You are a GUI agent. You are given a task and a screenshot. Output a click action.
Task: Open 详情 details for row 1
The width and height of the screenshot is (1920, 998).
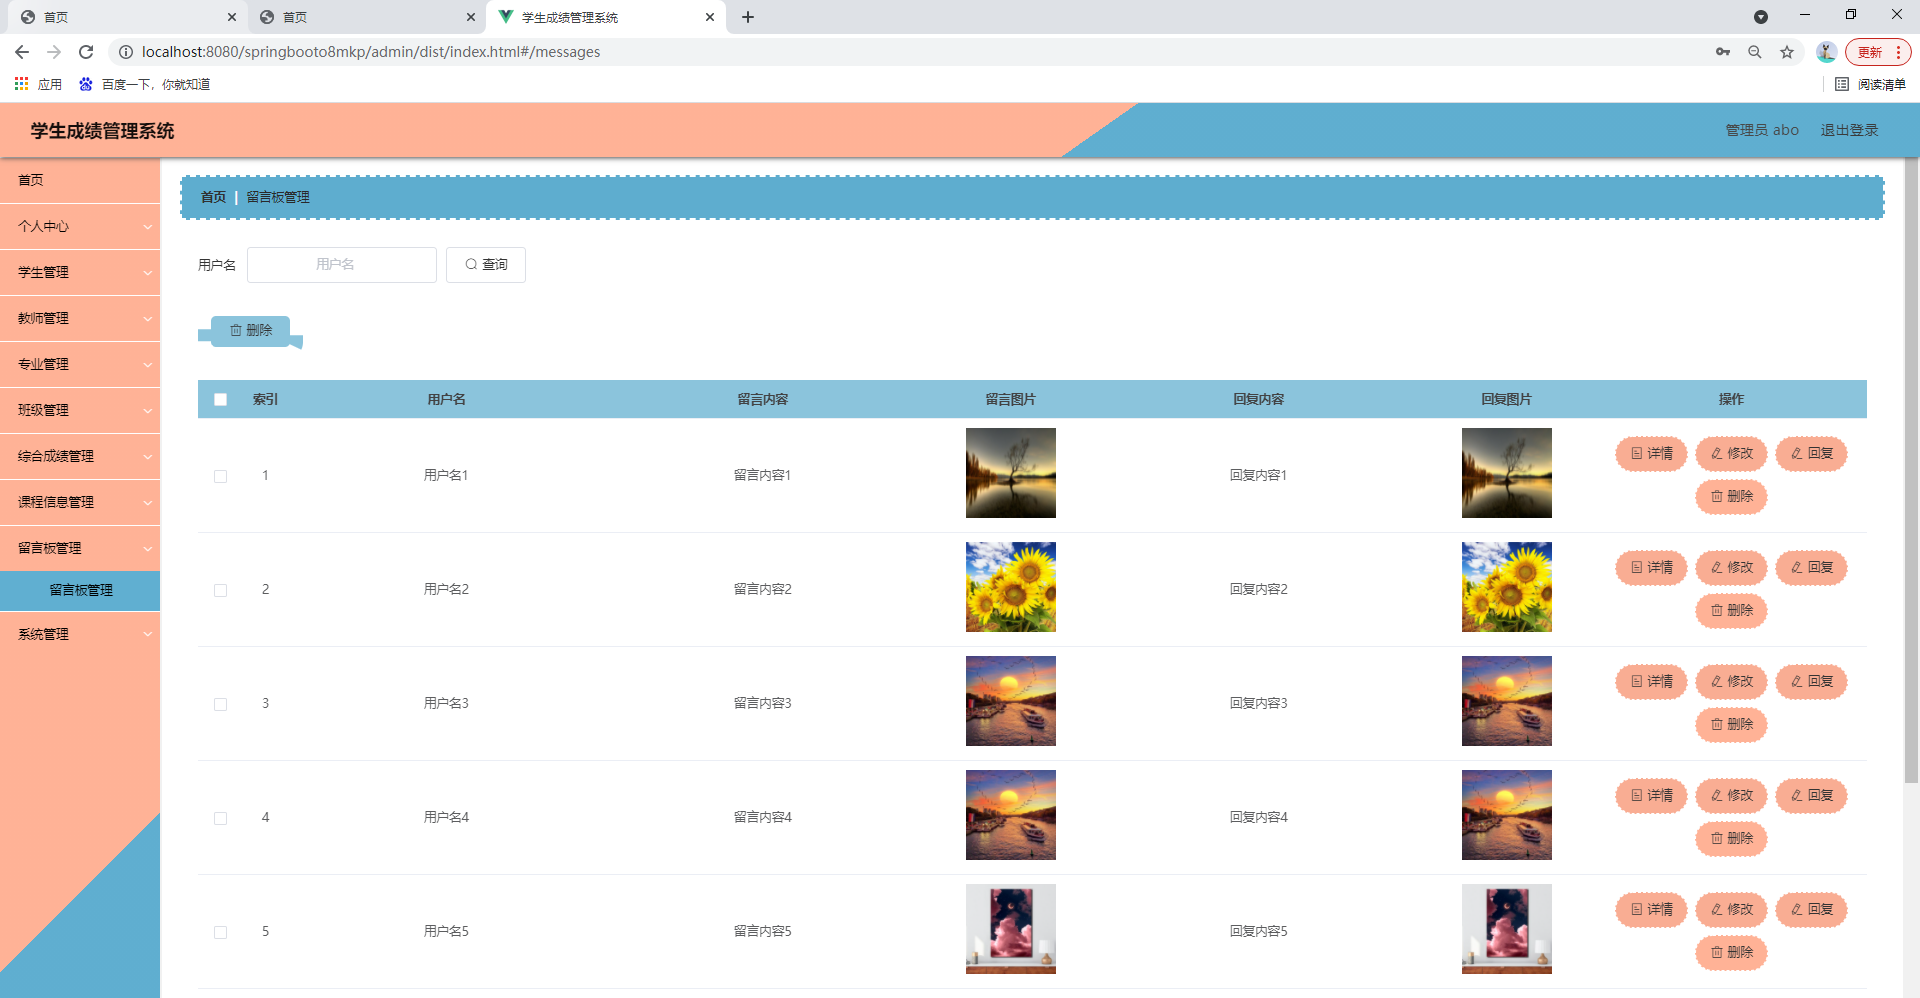click(x=1651, y=454)
